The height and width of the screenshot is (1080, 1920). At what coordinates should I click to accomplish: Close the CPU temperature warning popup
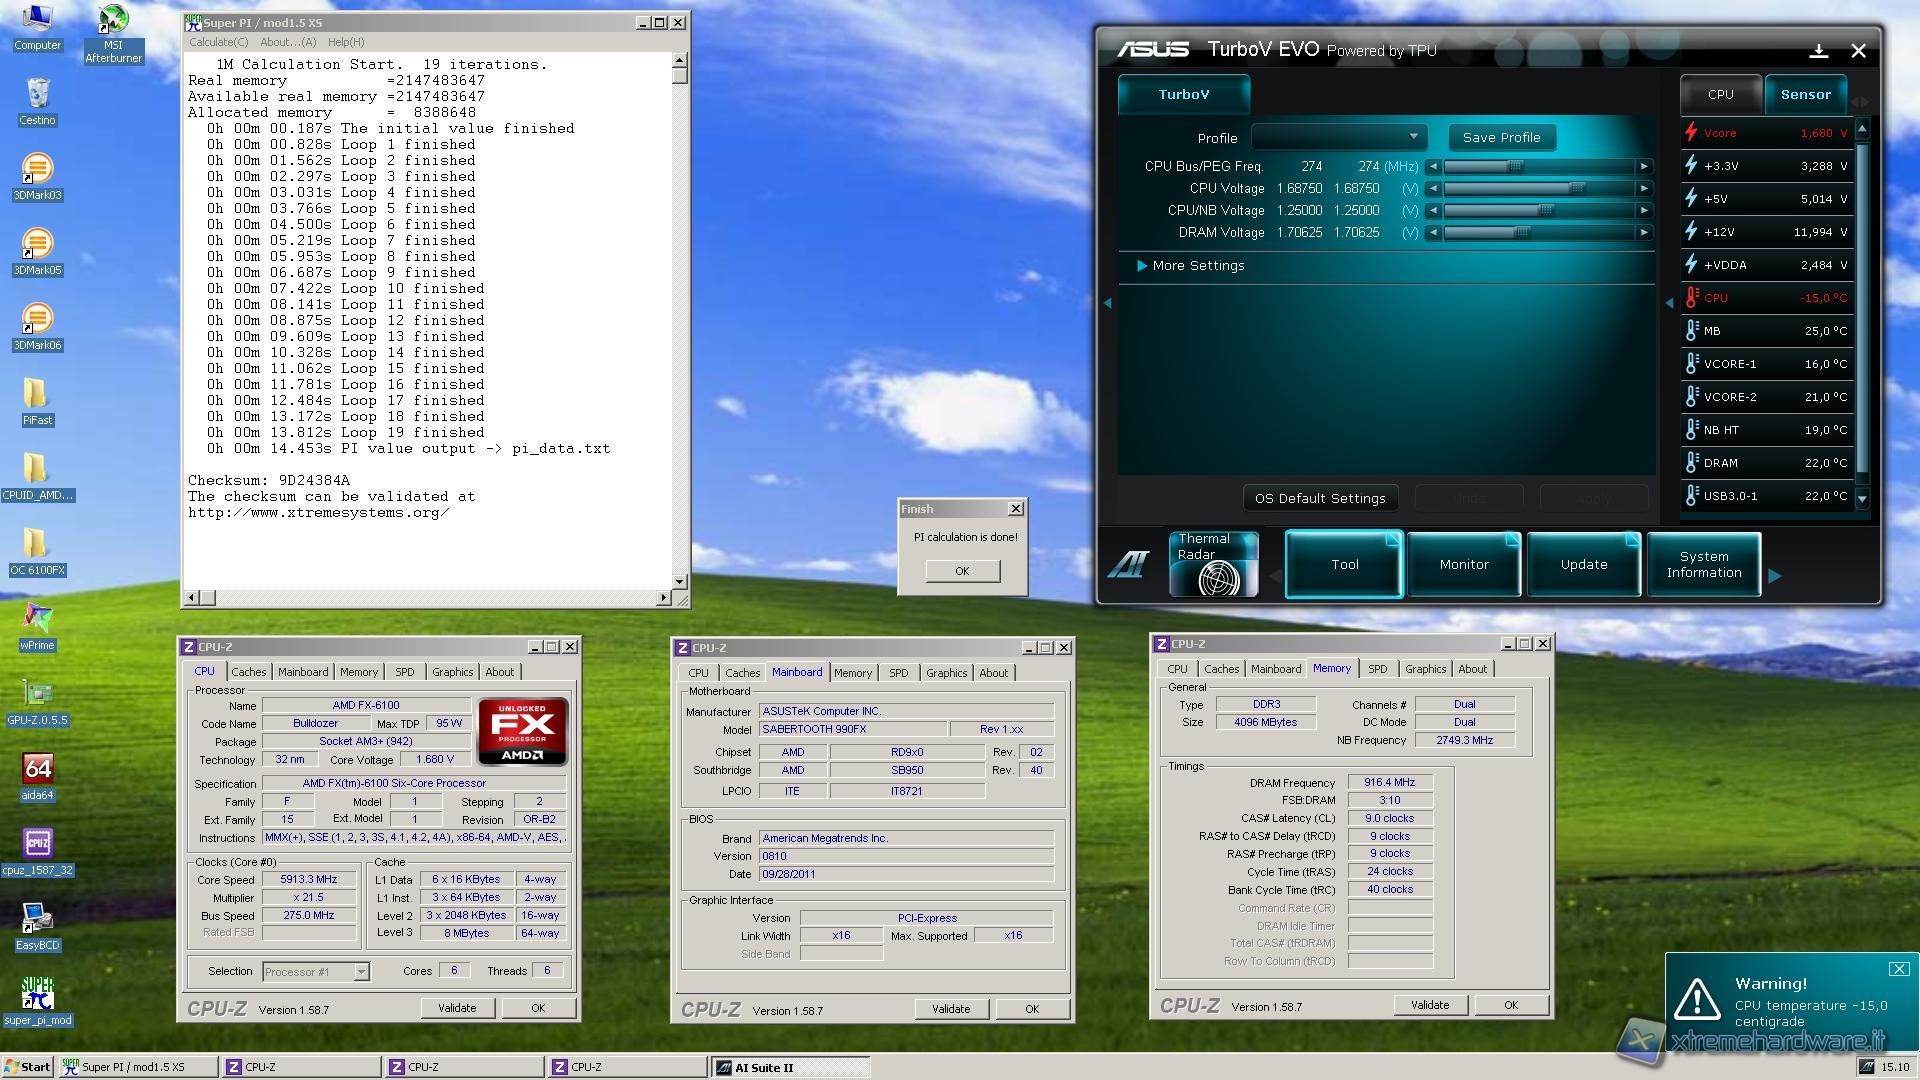[x=1898, y=969]
